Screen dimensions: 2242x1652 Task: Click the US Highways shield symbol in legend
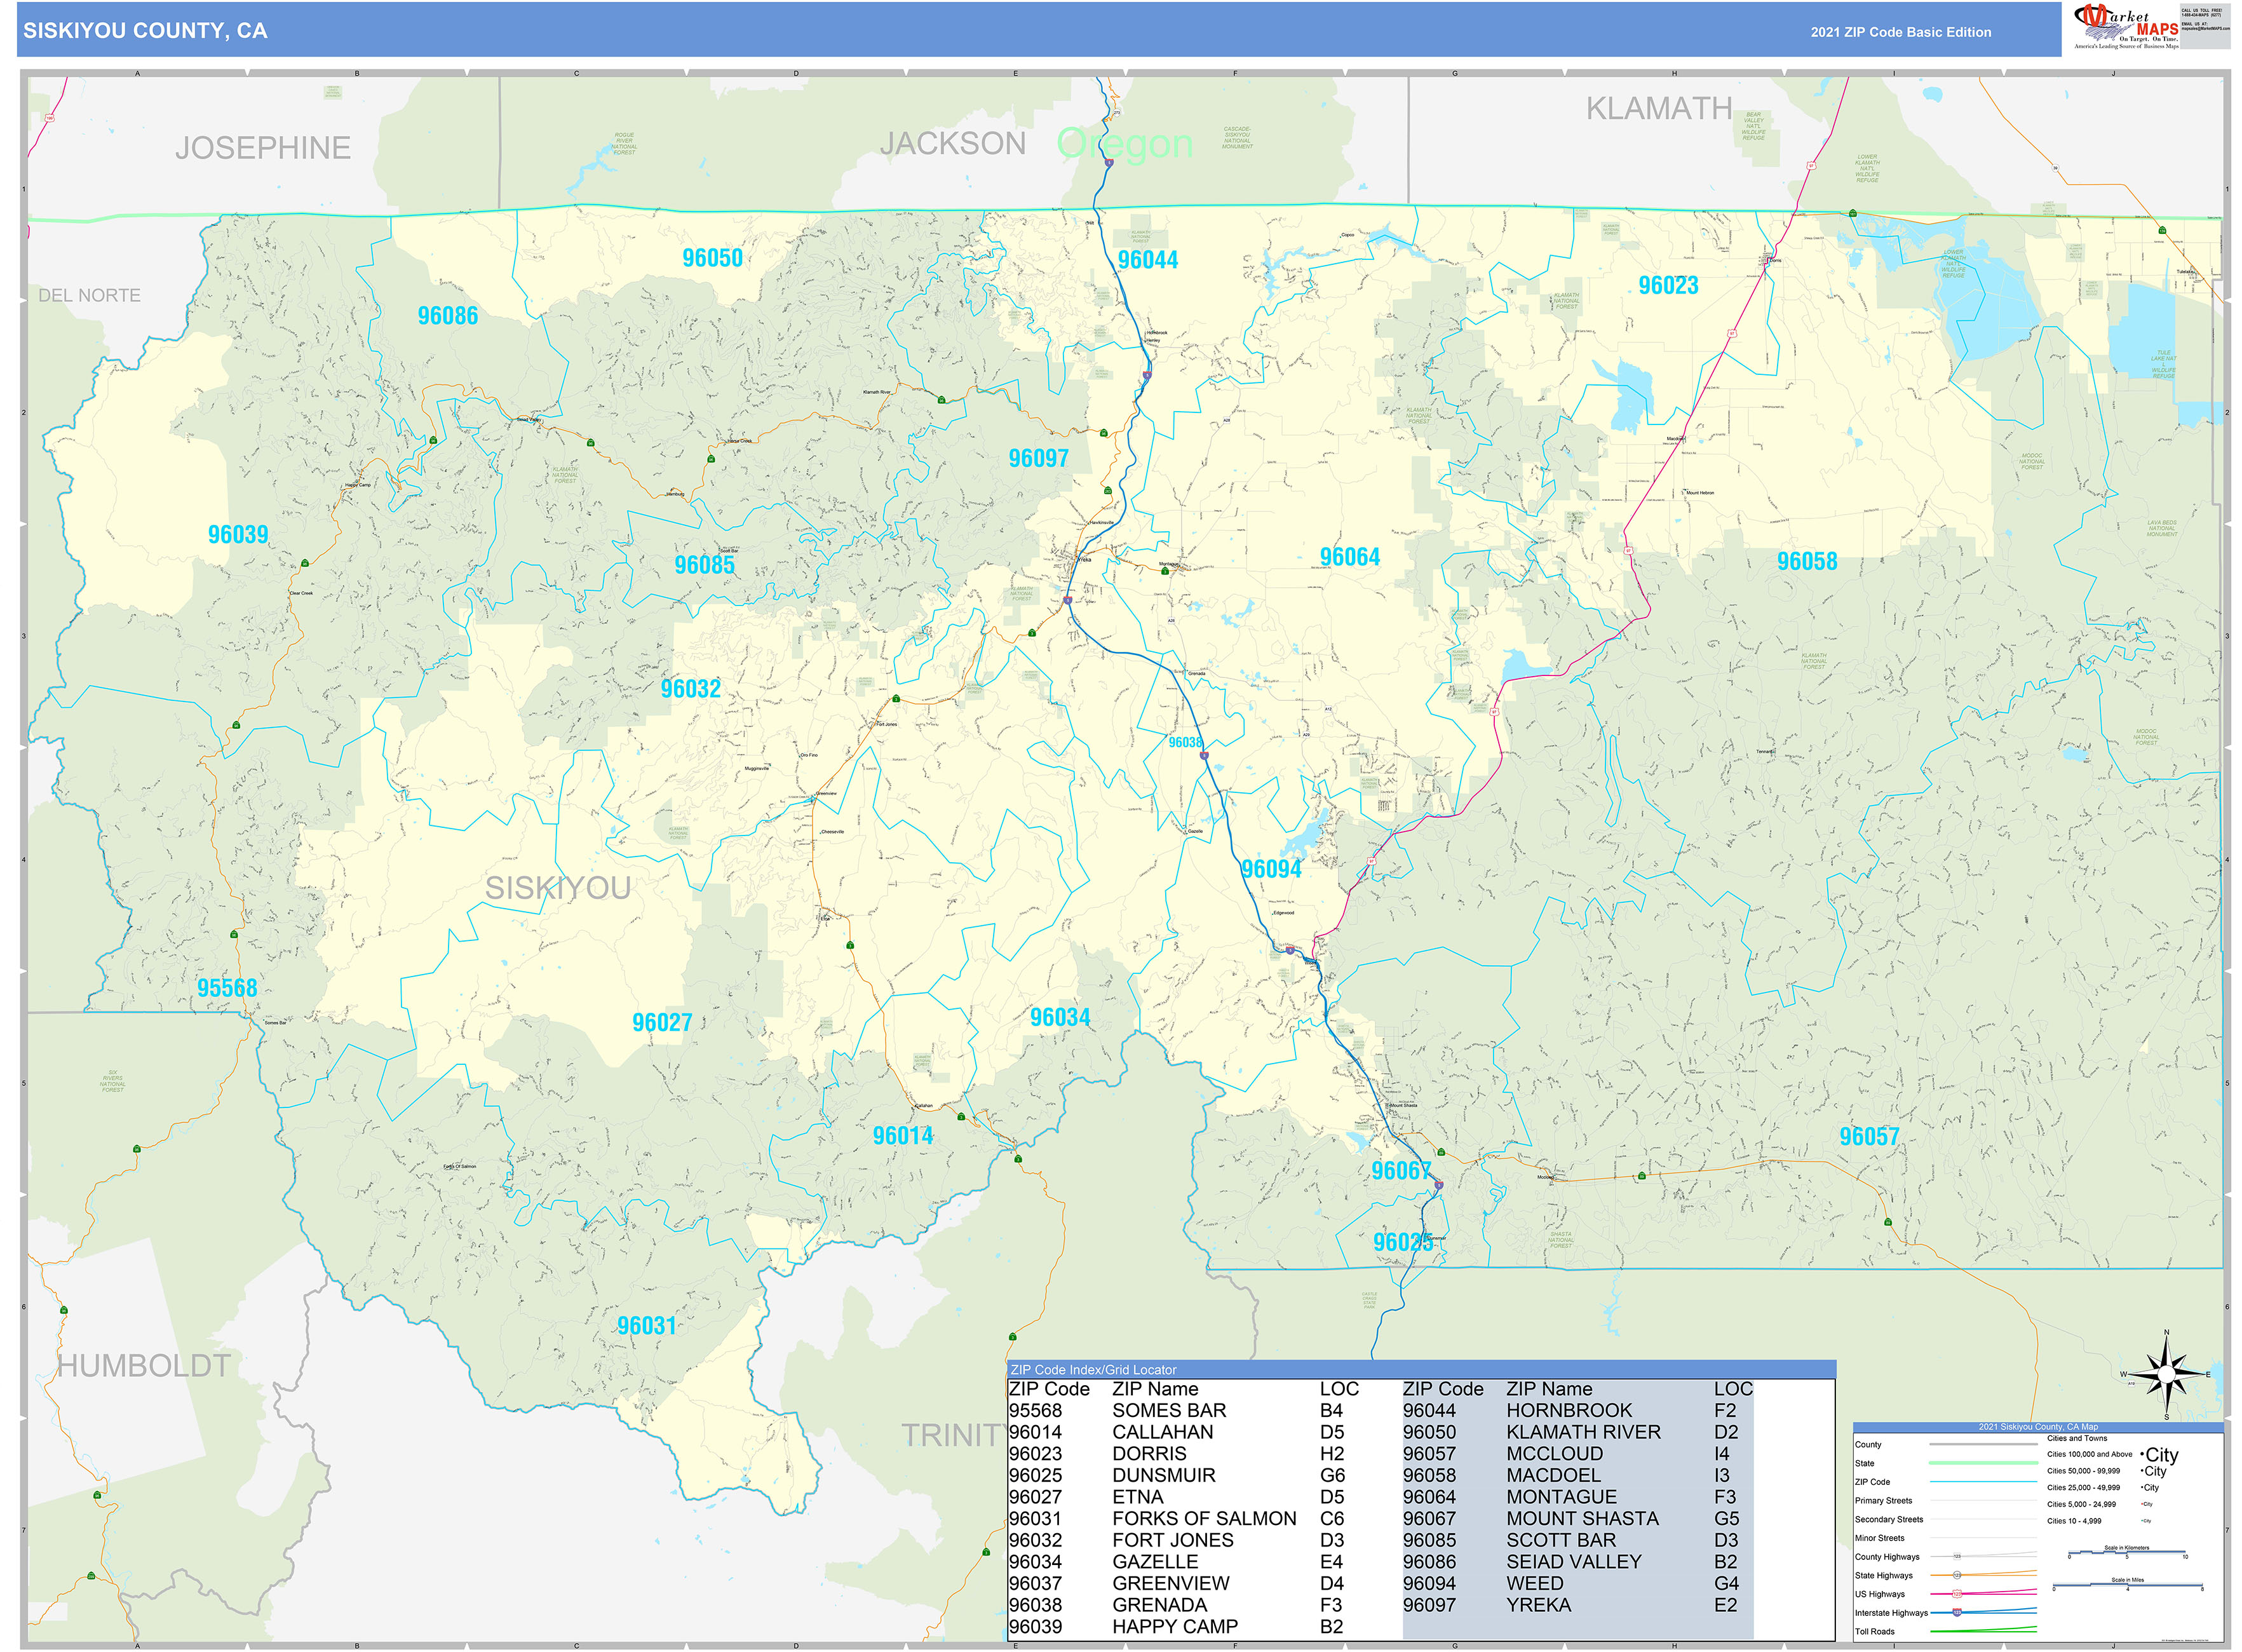1957,1594
